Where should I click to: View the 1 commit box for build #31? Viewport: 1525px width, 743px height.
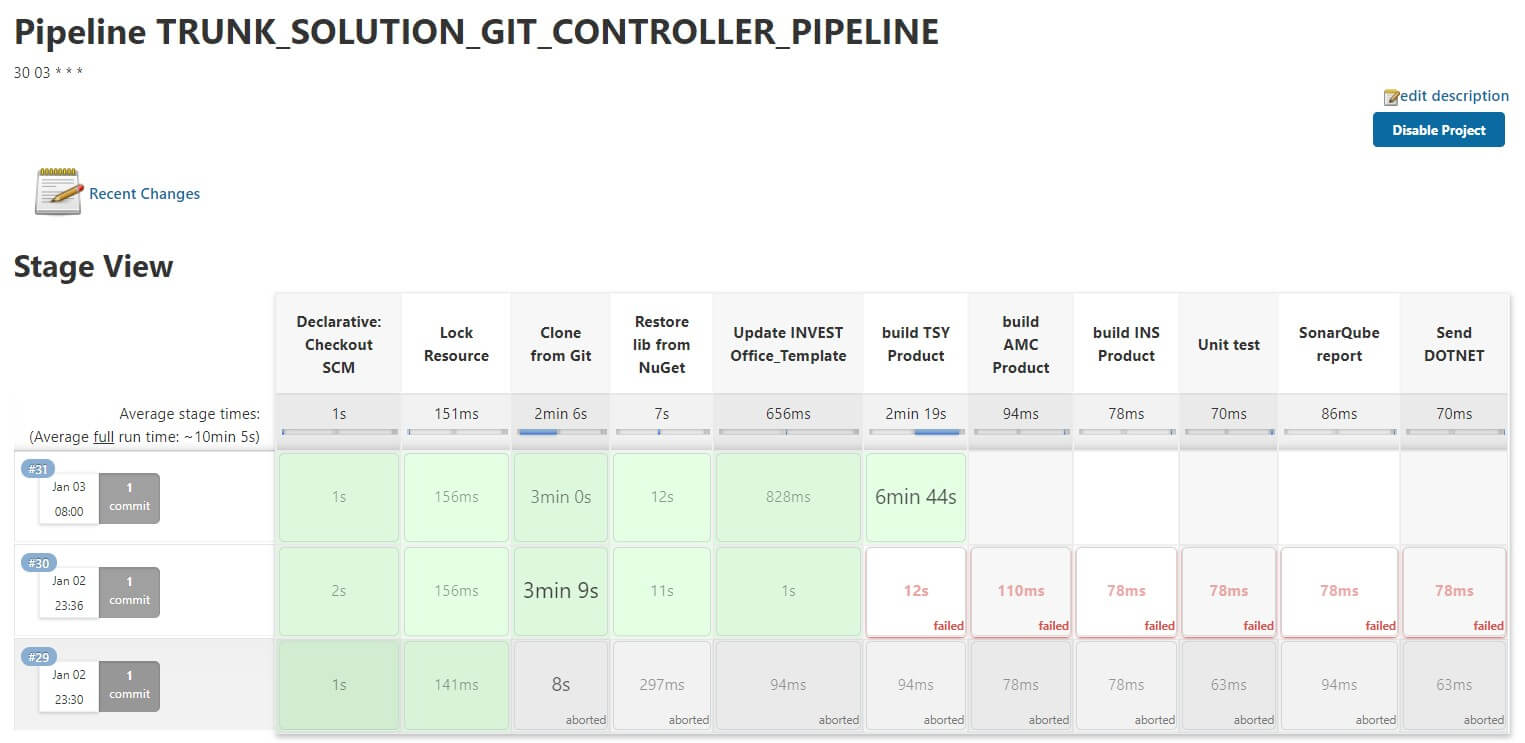click(129, 498)
